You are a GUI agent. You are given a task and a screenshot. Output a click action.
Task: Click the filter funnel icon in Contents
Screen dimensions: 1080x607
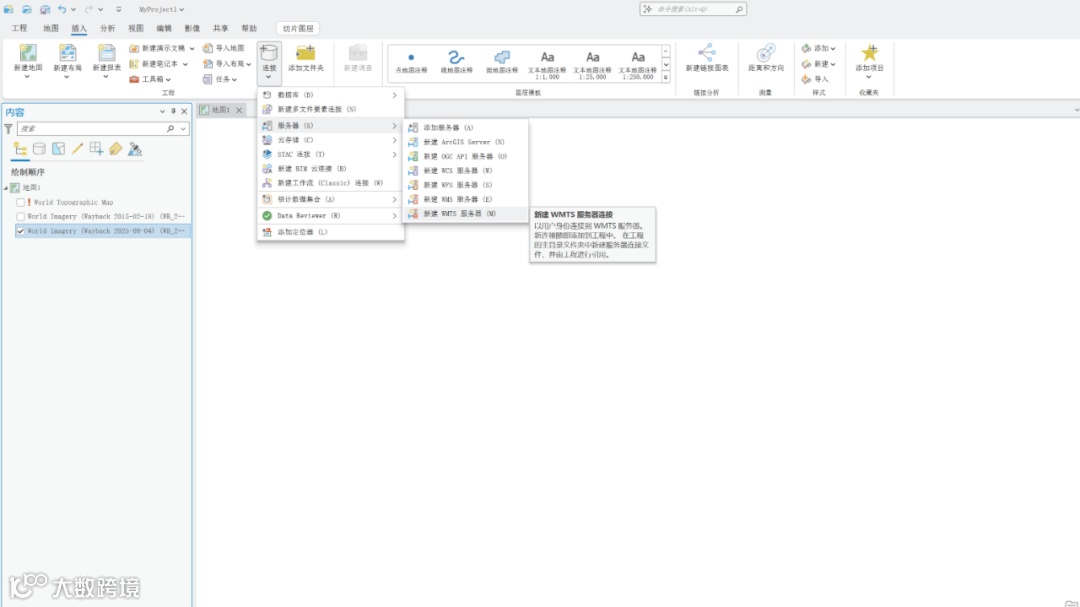click(8, 129)
